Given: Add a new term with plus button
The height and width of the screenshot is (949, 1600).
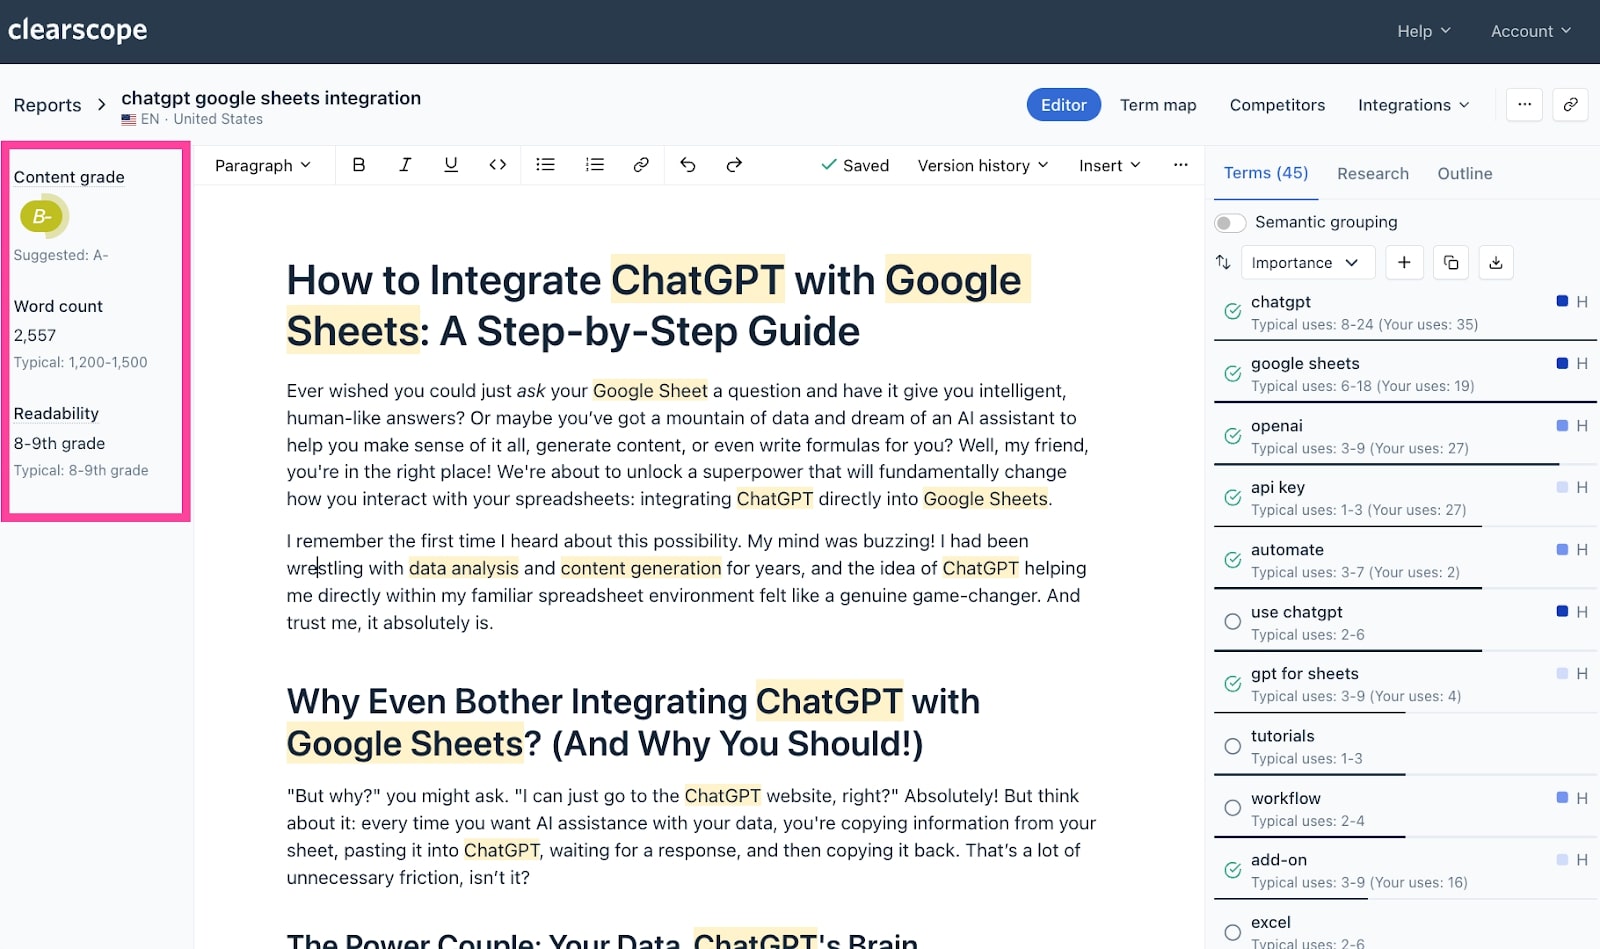Looking at the screenshot, I should [1404, 262].
